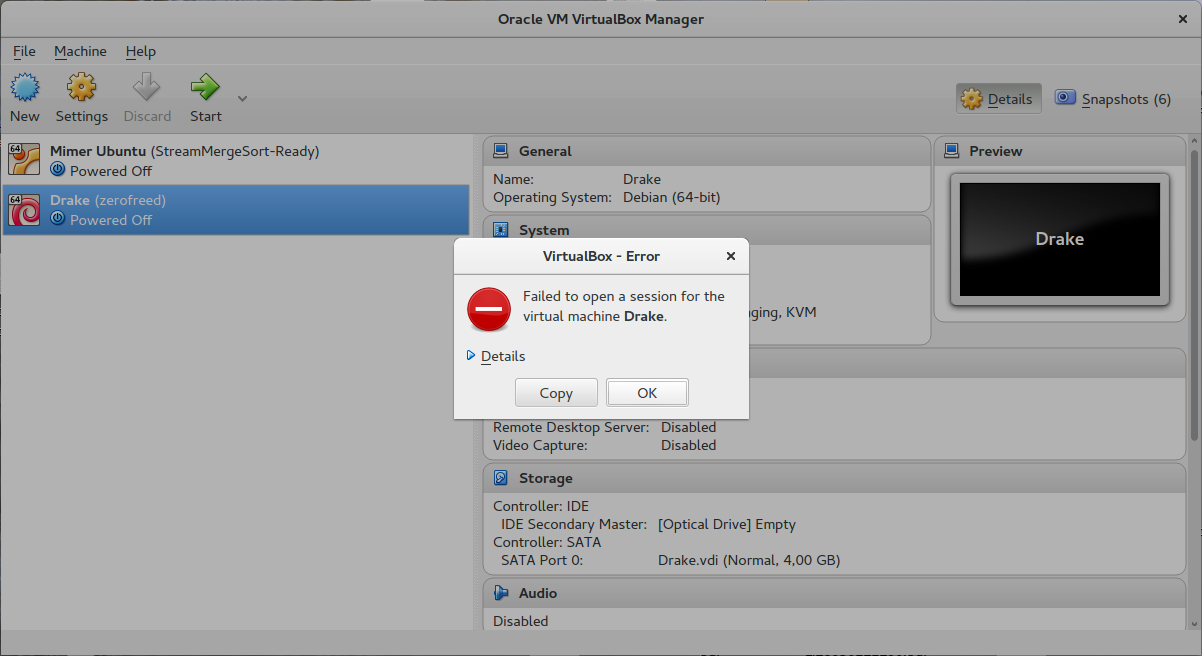Open machine Settings via the gear icon

point(81,88)
